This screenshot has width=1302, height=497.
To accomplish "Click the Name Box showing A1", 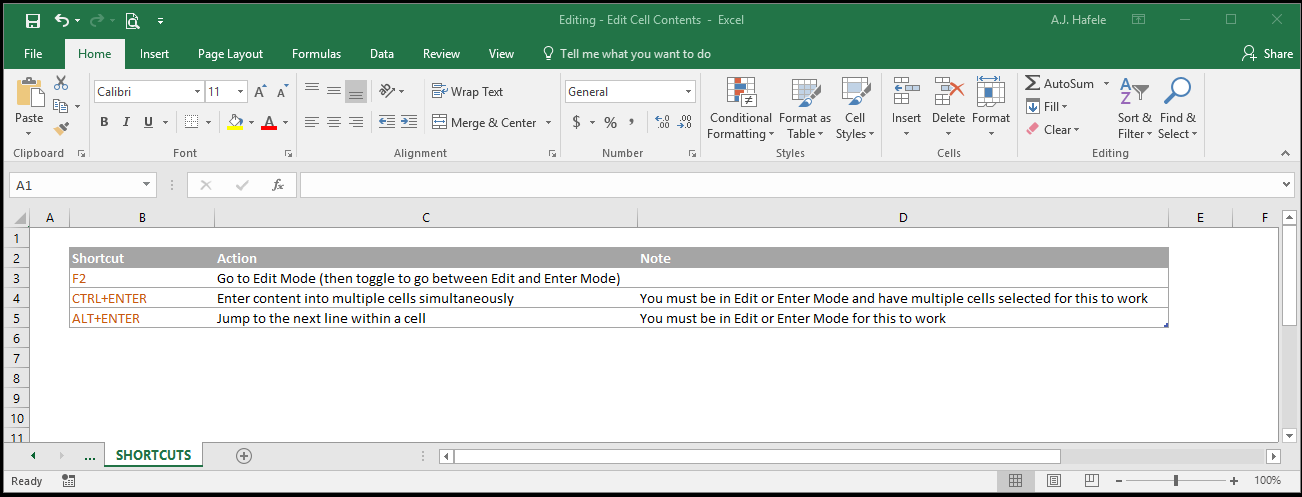I will 73,185.
